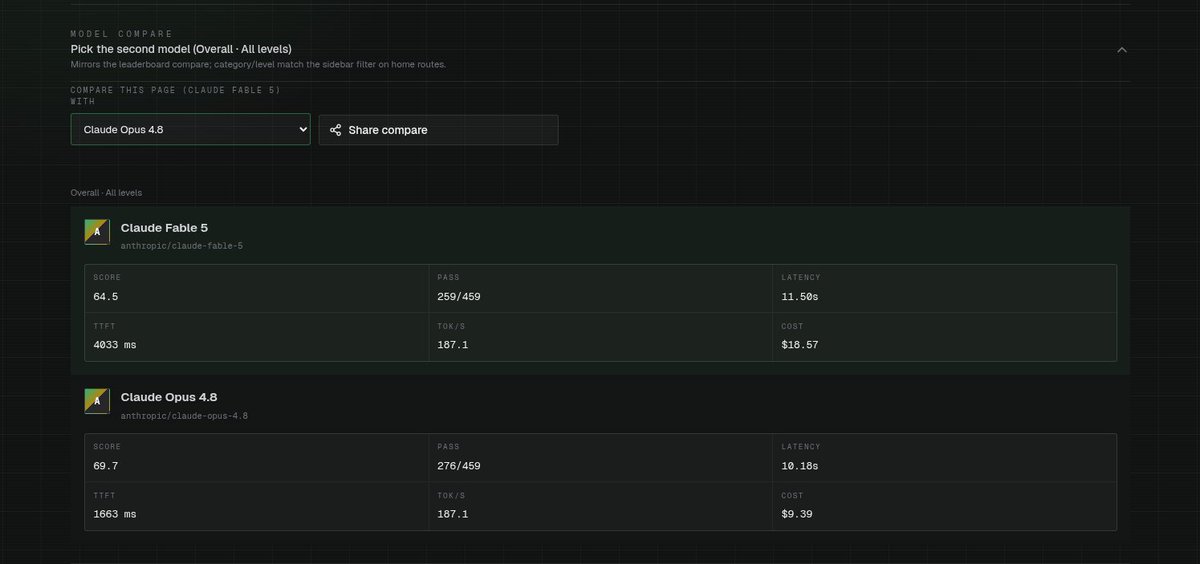Image resolution: width=1200 pixels, height=564 pixels.
Task: Click the $18.57 cost value
Action: click(800, 345)
